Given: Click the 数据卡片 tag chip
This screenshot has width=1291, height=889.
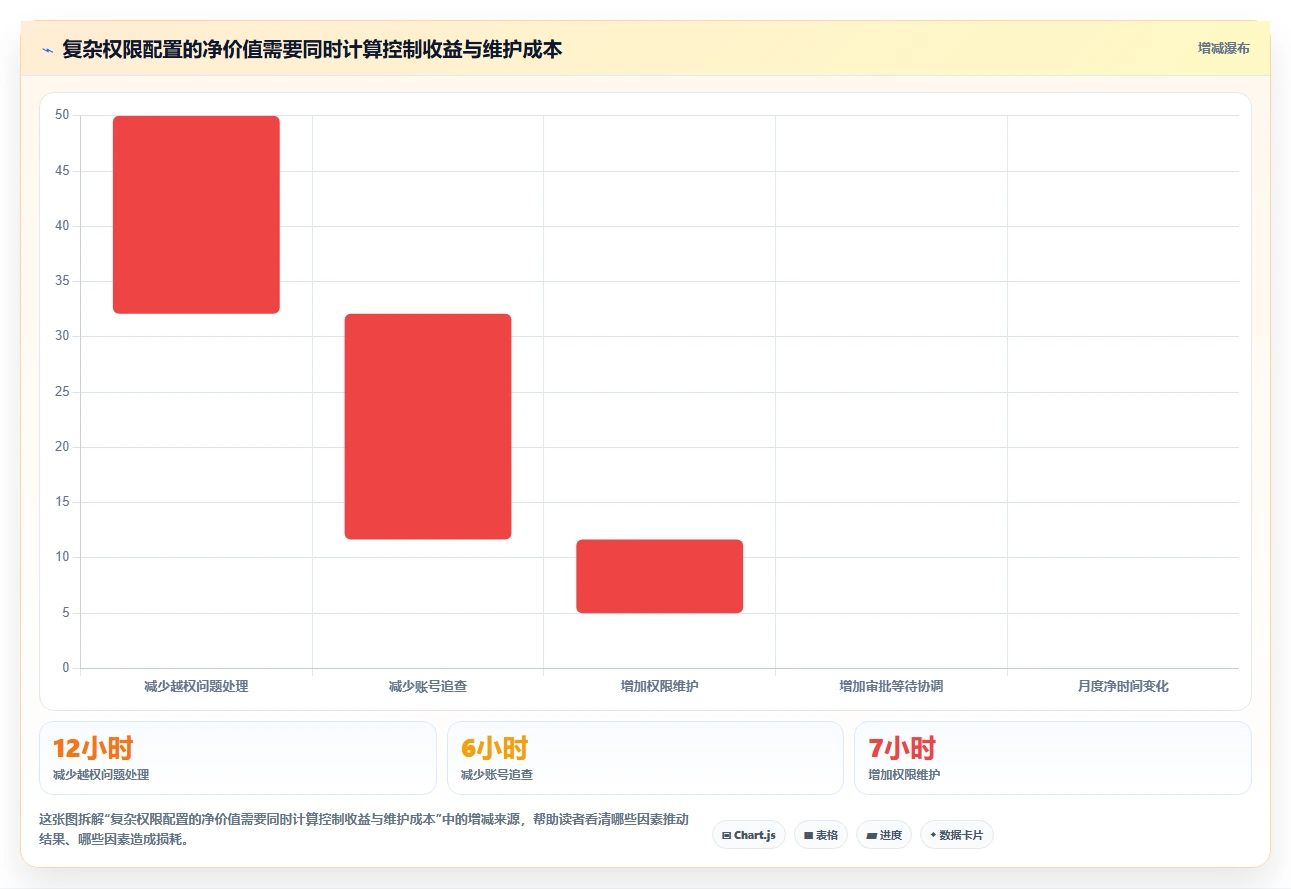Looking at the screenshot, I should click(x=957, y=835).
